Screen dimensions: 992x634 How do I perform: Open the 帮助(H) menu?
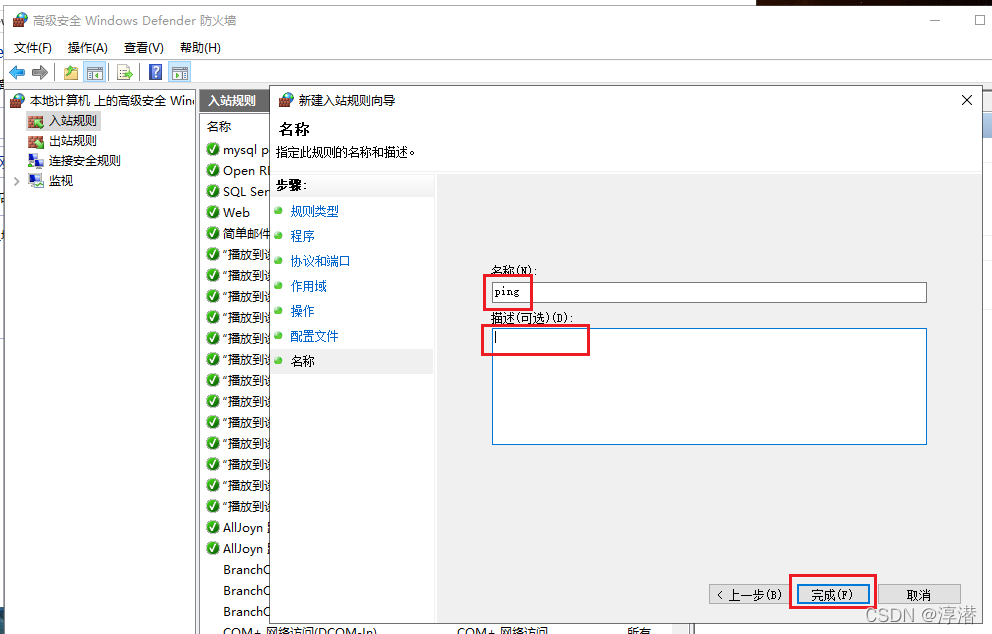[200, 48]
